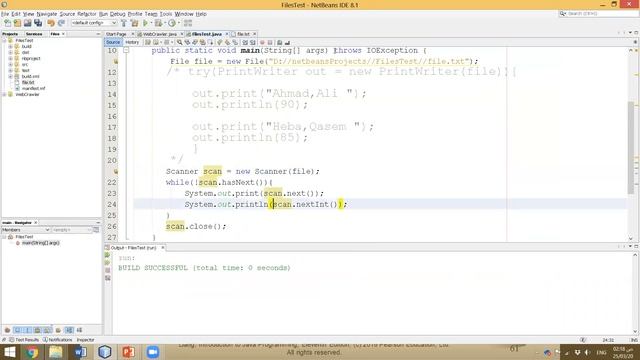This screenshot has height=360, width=640.
Task: Open File Explorer from the taskbar
Action: click(56, 352)
